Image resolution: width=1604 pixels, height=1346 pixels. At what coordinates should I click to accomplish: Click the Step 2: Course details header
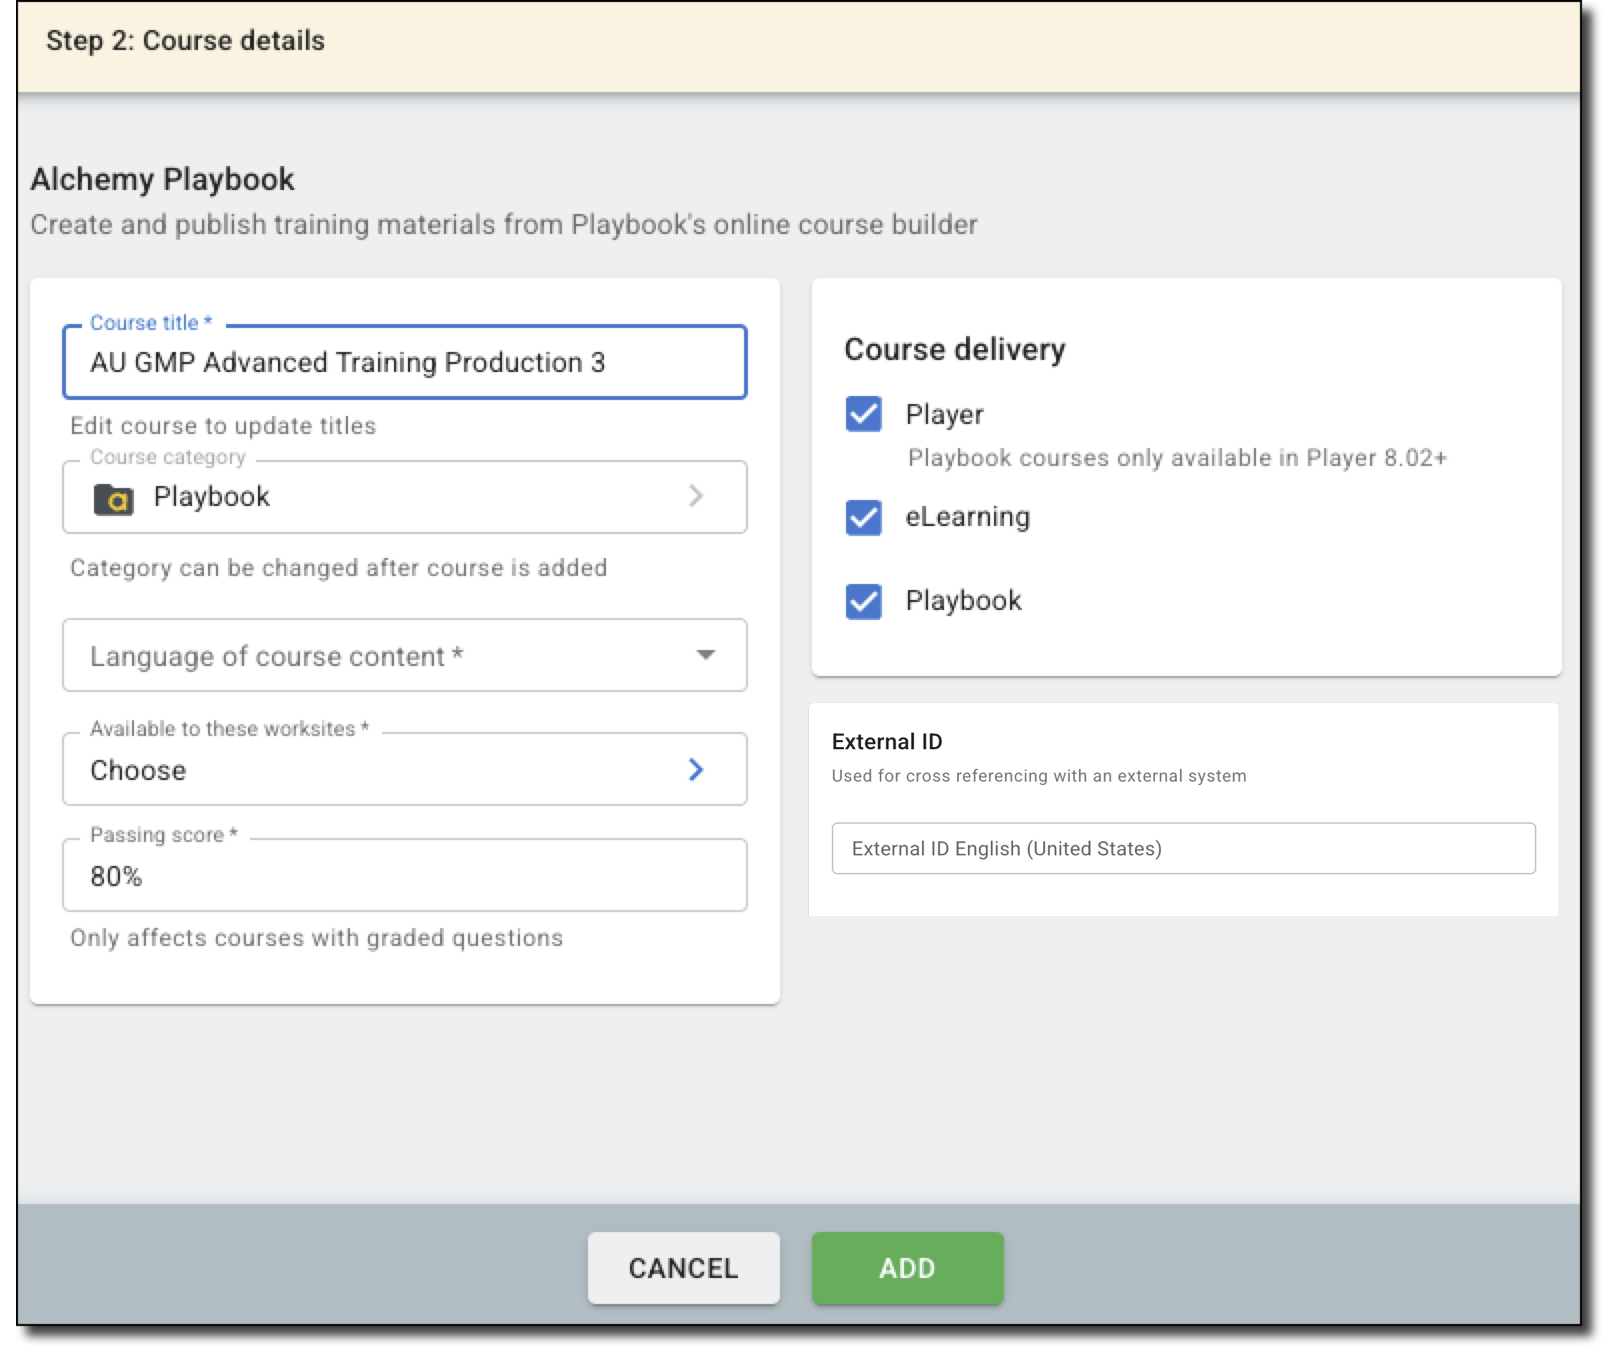185,41
